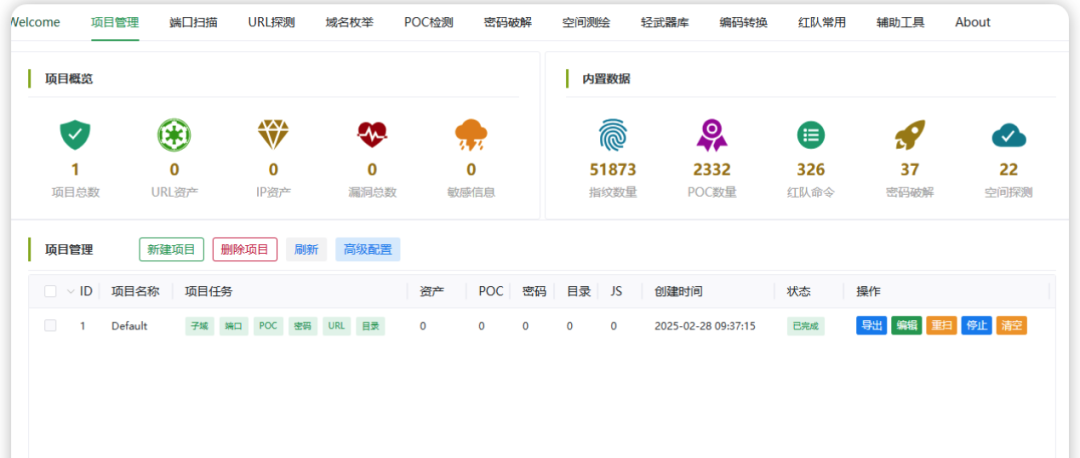Click the orange 清空 button
1080x458 pixels.
1012,326
